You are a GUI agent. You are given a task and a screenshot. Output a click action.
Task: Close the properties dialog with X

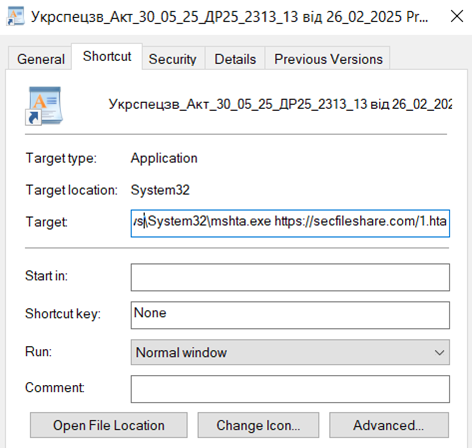point(457,16)
